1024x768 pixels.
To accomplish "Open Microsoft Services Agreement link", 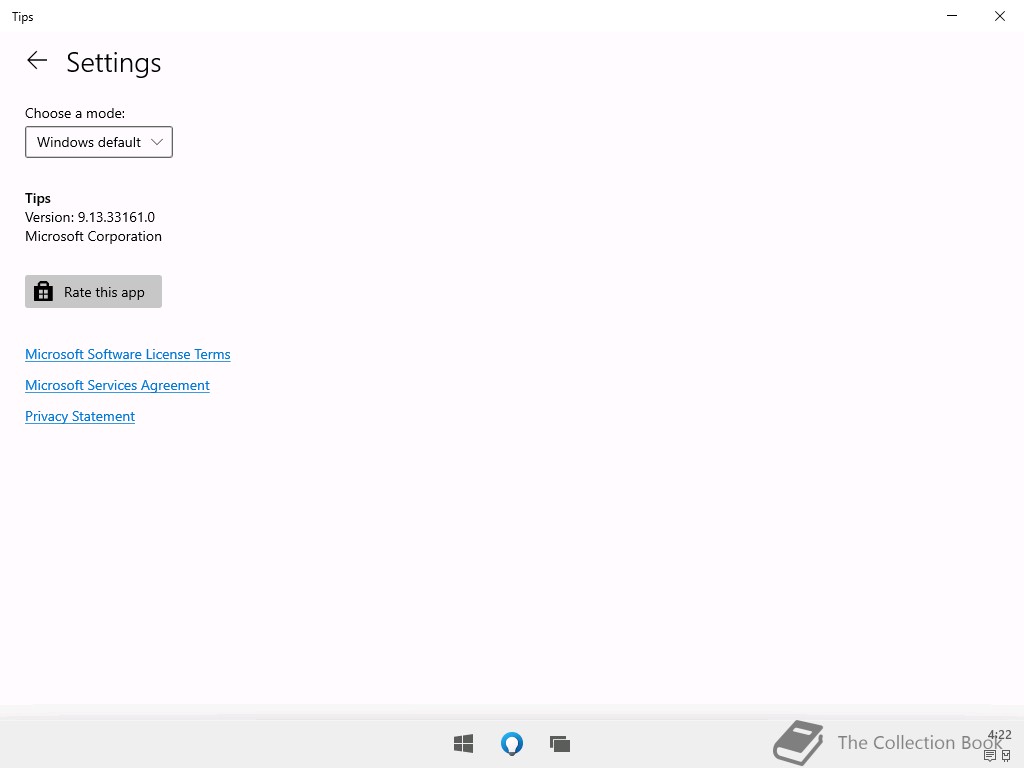I will pos(117,385).
